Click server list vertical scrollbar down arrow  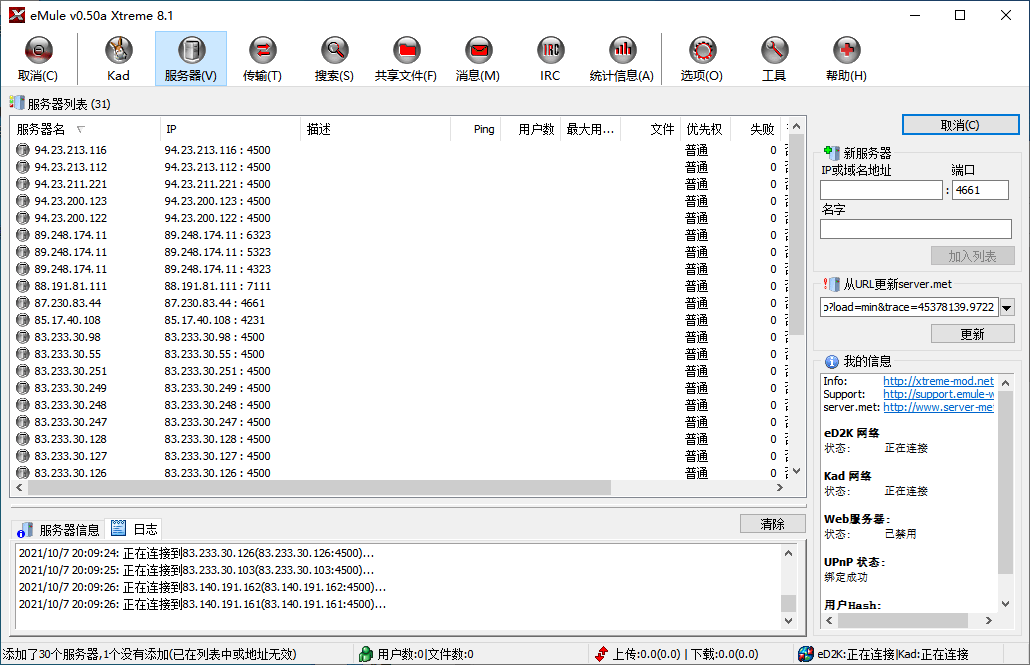[x=796, y=471]
